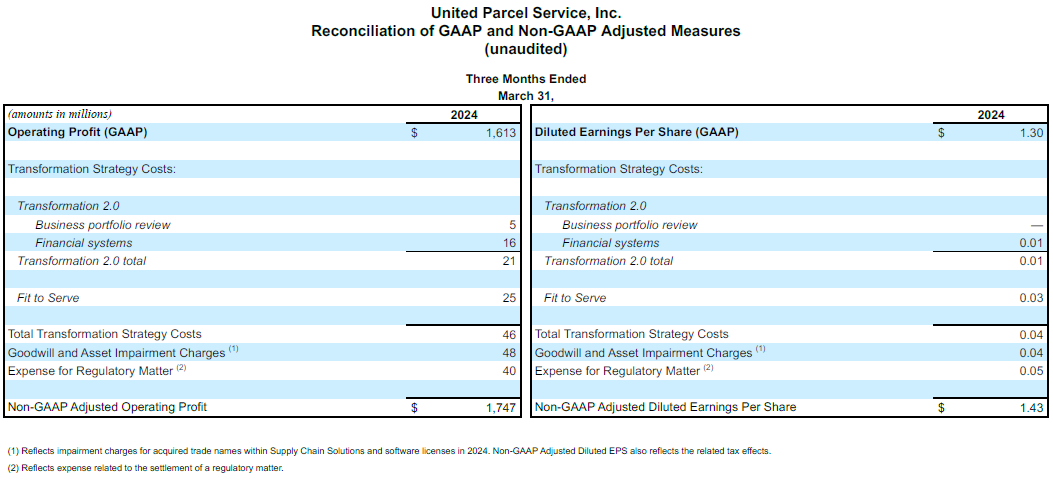The image size is (1053, 480).
Task: Click the "Three Months Ended" heading
Action: click(526, 79)
